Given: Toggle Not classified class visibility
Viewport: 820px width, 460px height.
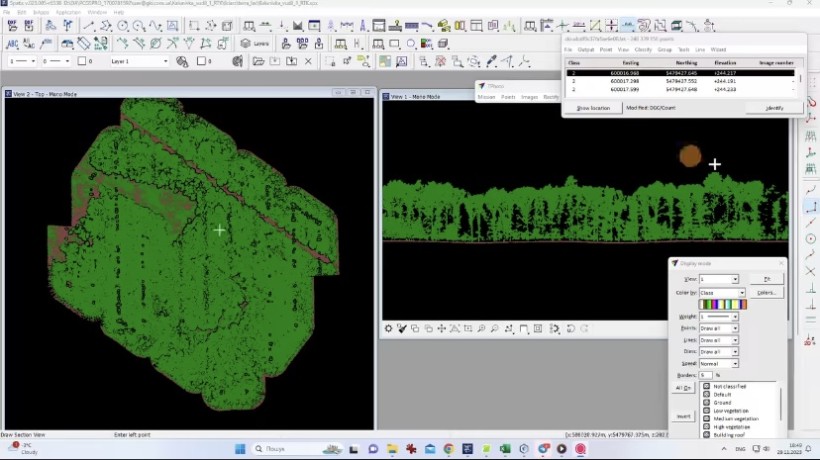Looking at the screenshot, I should point(706,386).
